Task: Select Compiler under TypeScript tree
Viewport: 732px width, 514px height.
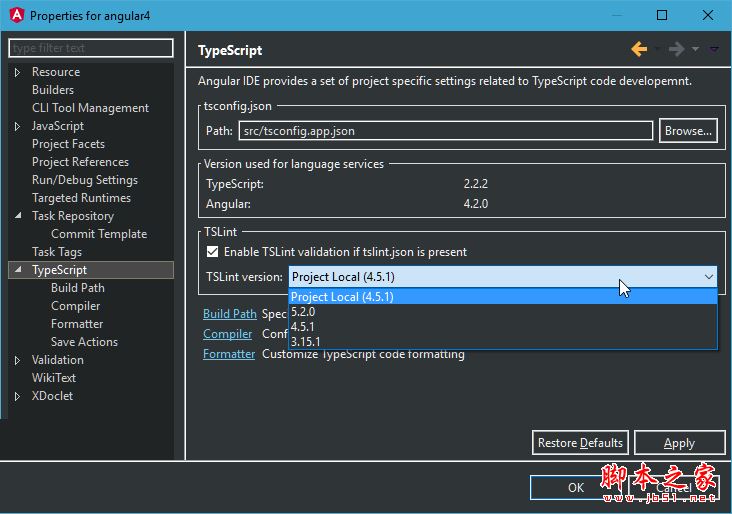Action: [x=75, y=306]
